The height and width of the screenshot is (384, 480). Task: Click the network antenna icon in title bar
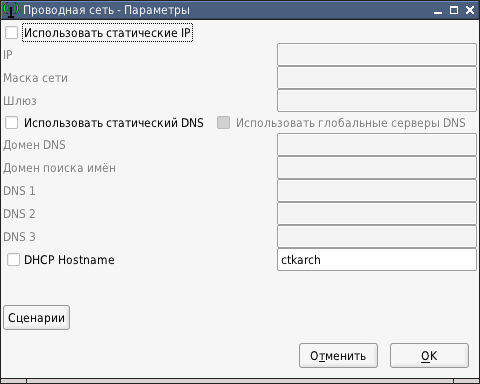pos(11,10)
